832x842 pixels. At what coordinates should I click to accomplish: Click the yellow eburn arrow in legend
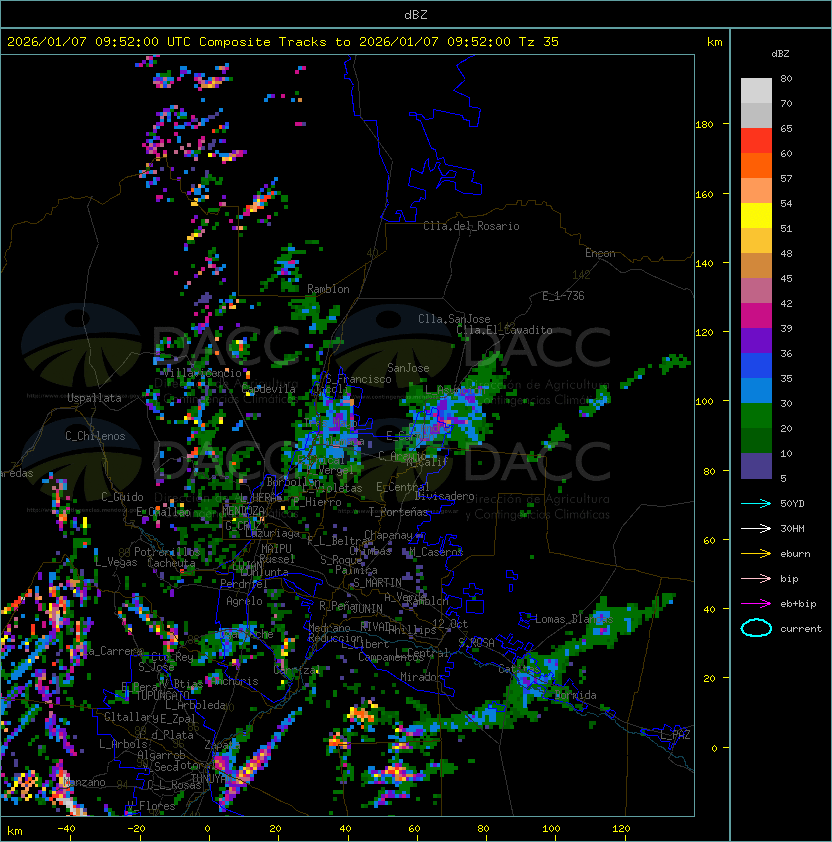click(x=756, y=554)
